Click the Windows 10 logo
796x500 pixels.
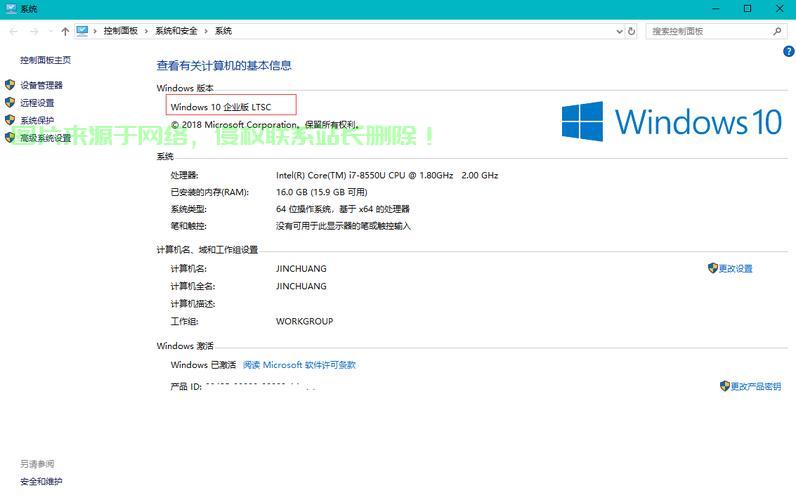tap(672, 121)
